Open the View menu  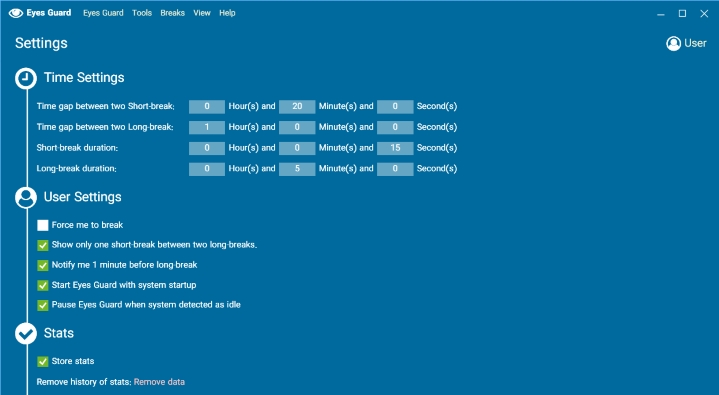point(202,13)
